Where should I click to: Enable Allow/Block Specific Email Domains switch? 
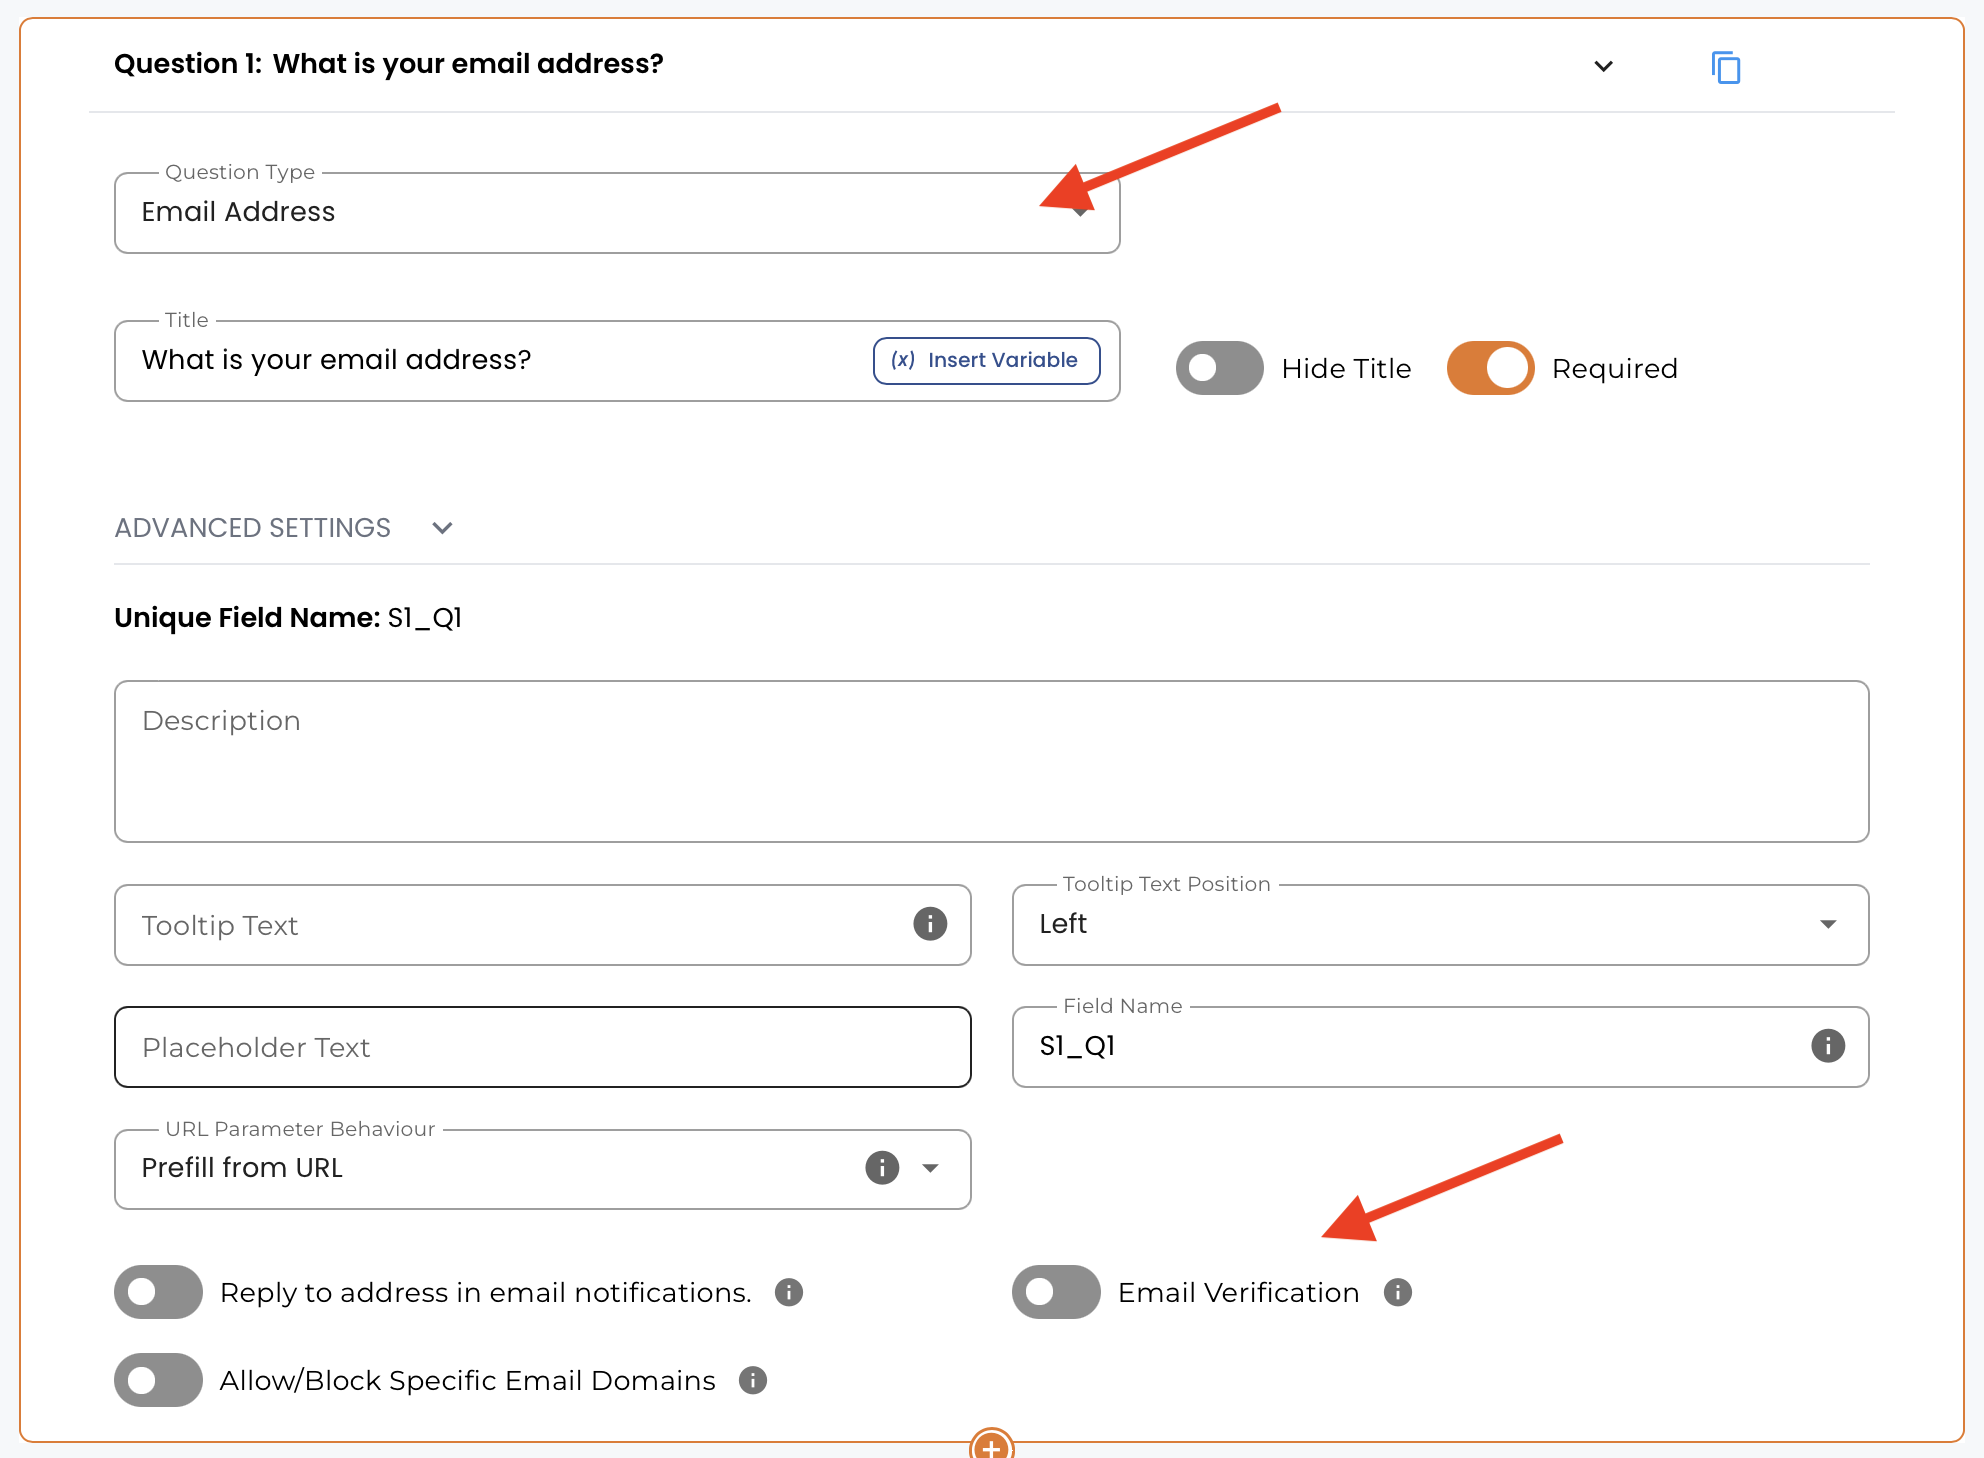point(158,1381)
